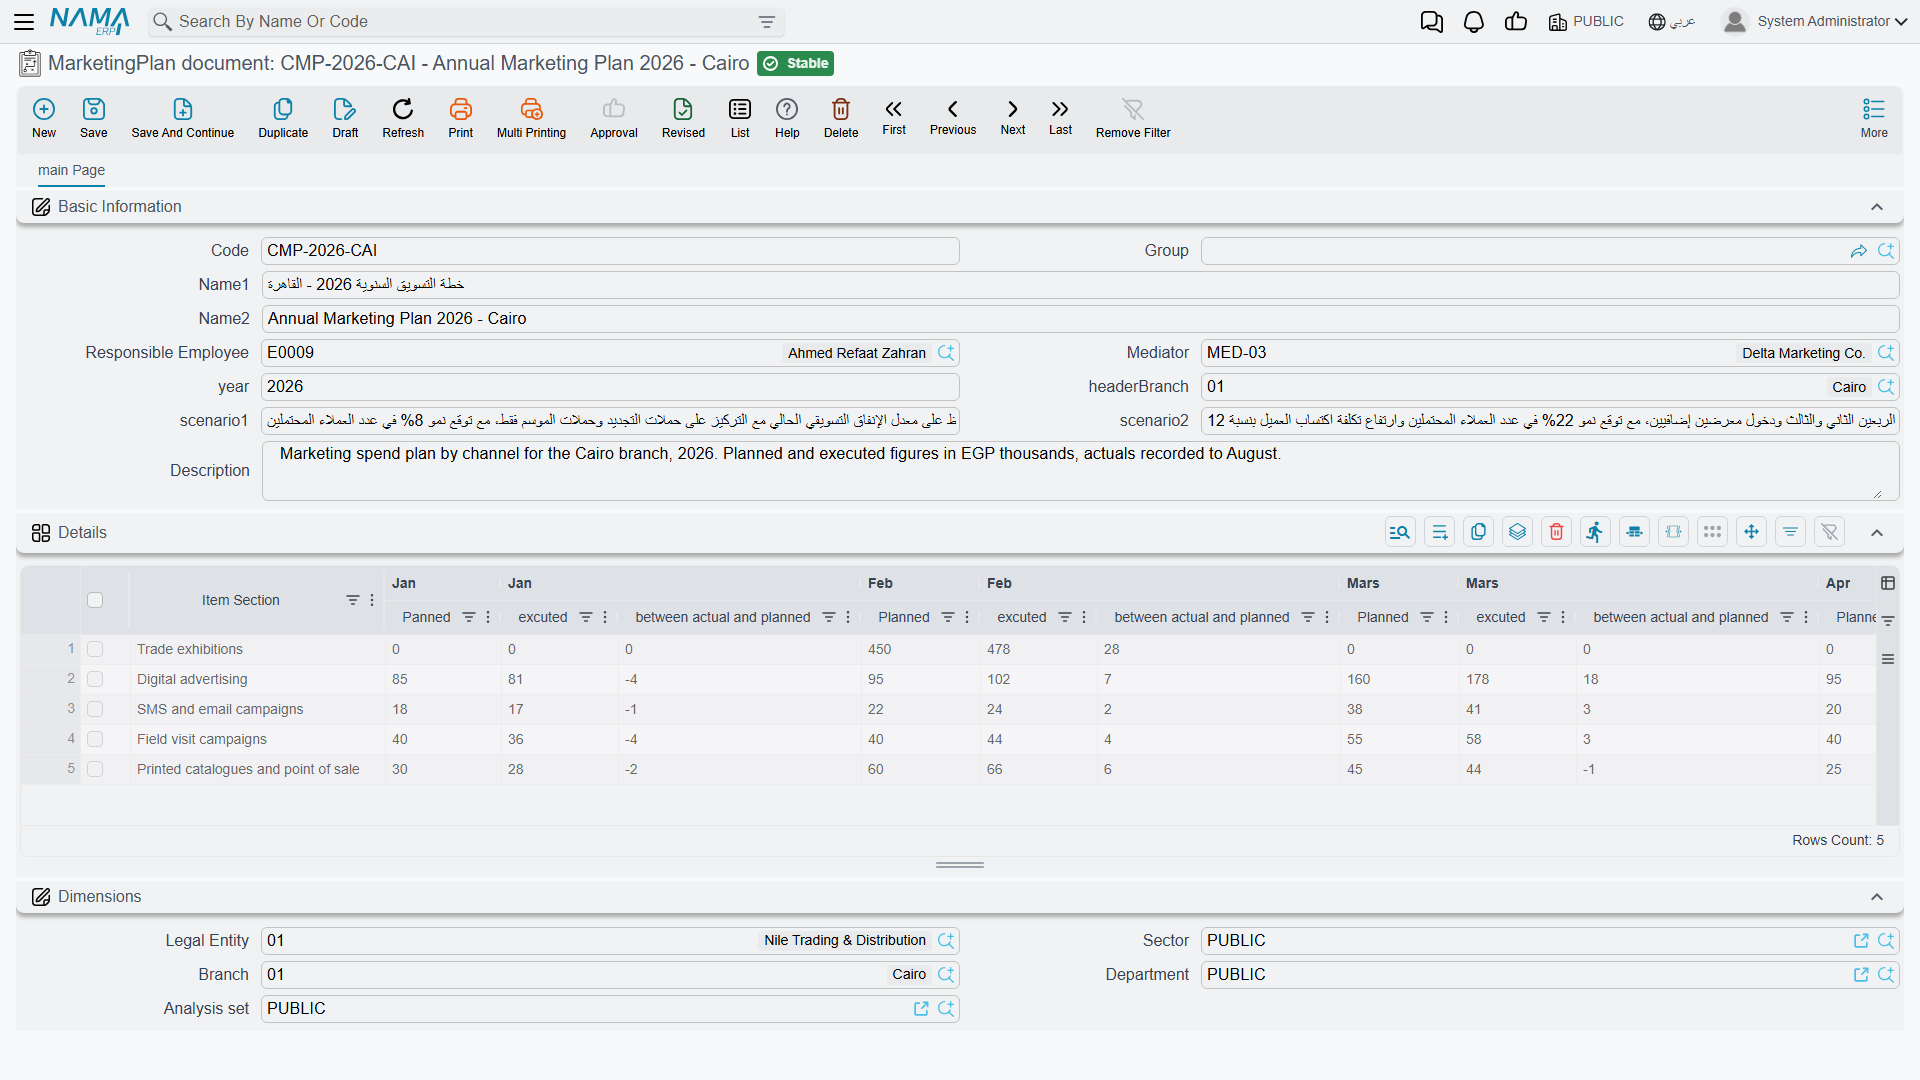Collapse the Dimensions section

click(x=1877, y=897)
